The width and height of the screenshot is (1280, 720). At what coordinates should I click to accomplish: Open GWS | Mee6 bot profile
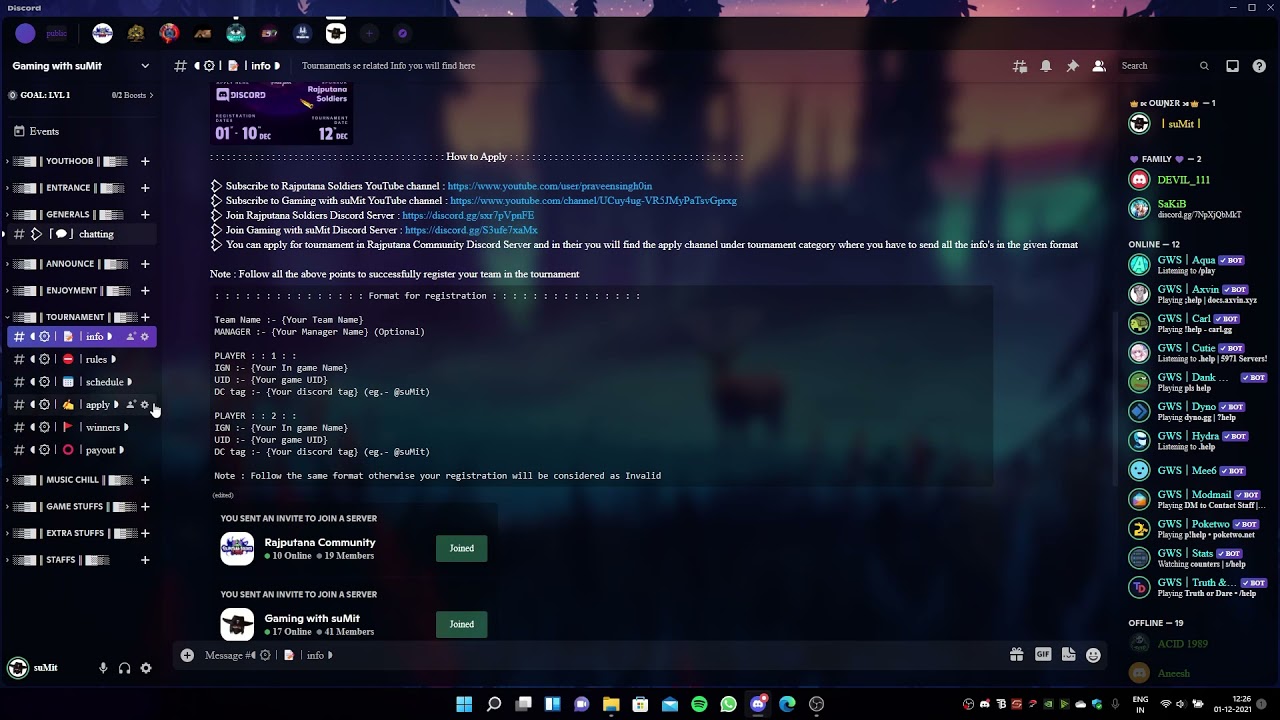click(1196, 470)
